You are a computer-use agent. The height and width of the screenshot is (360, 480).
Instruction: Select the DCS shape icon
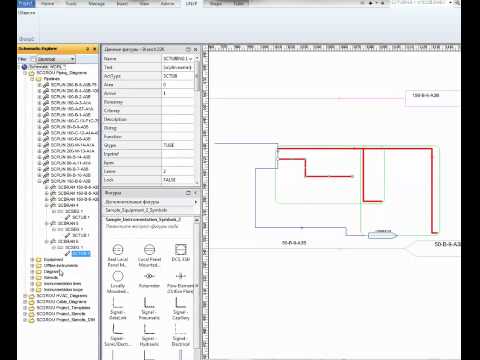coord(181,249)
